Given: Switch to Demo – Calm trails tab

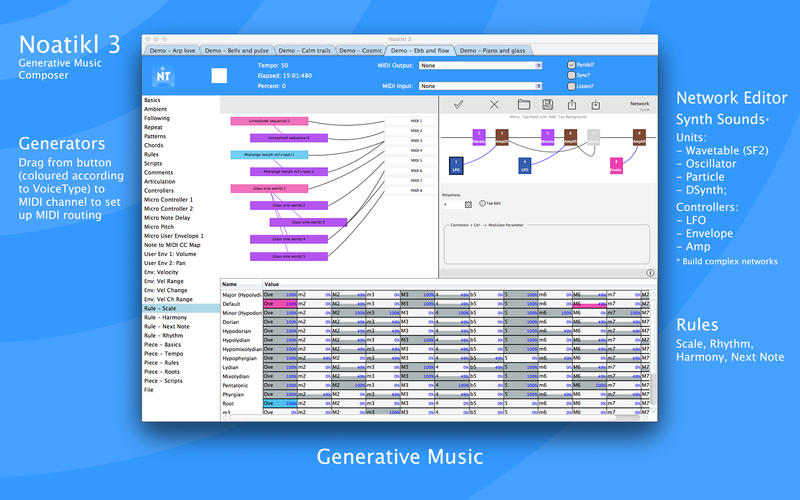Looking at the screenshot, I should coord(304,50).
